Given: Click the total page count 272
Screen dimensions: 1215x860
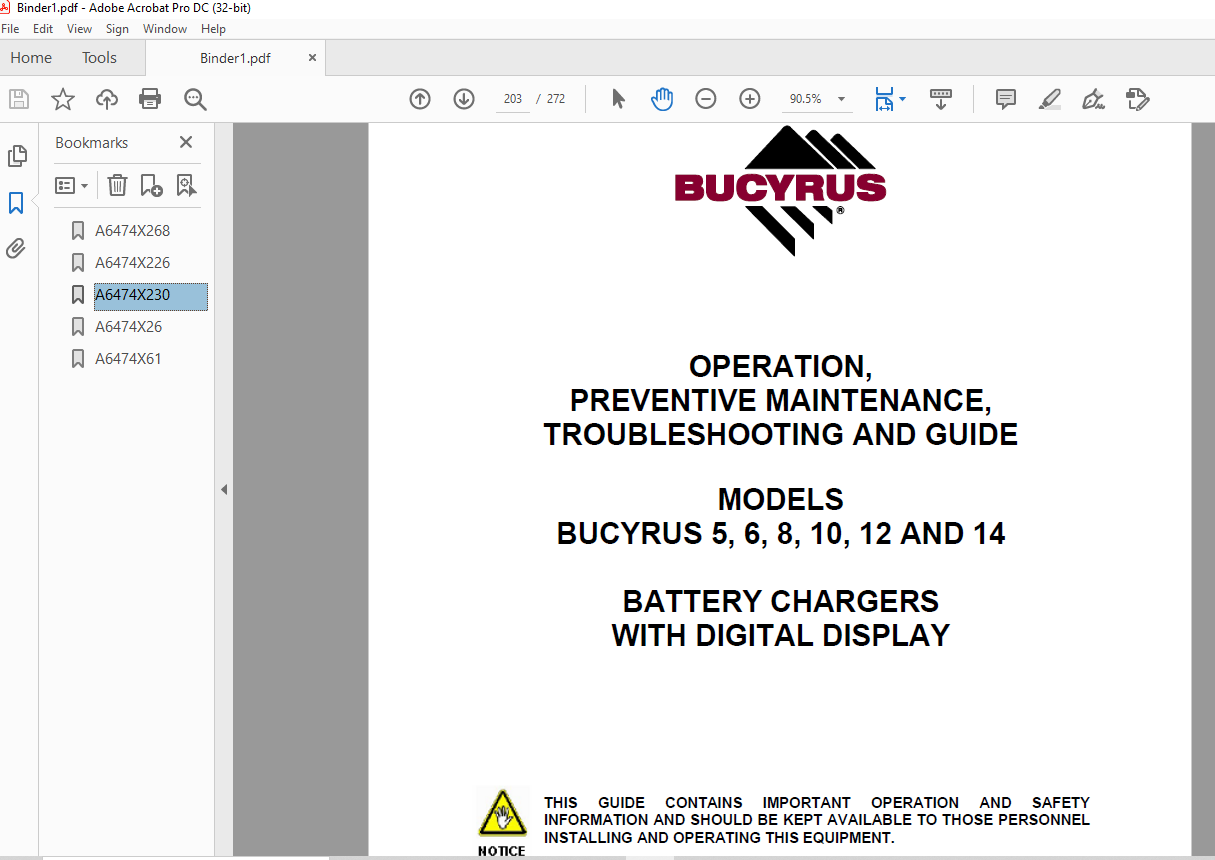Looking at the screenshot, I should 556,99.
